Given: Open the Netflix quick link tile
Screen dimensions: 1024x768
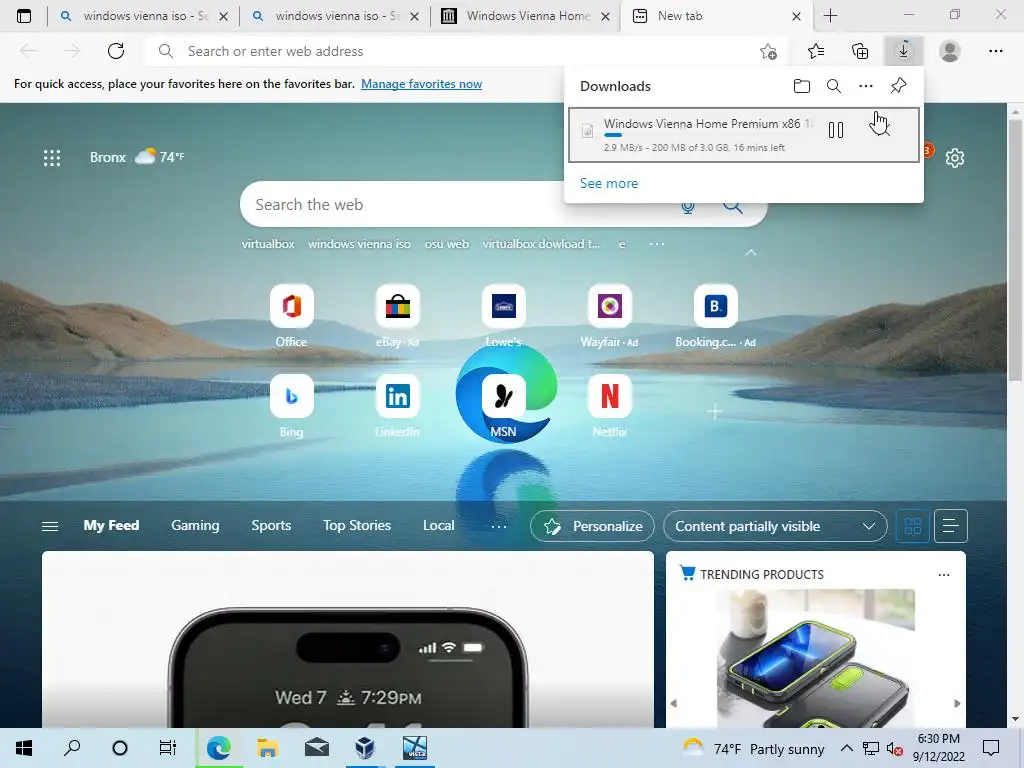Looking at the screenshot, I should point(609,396).
